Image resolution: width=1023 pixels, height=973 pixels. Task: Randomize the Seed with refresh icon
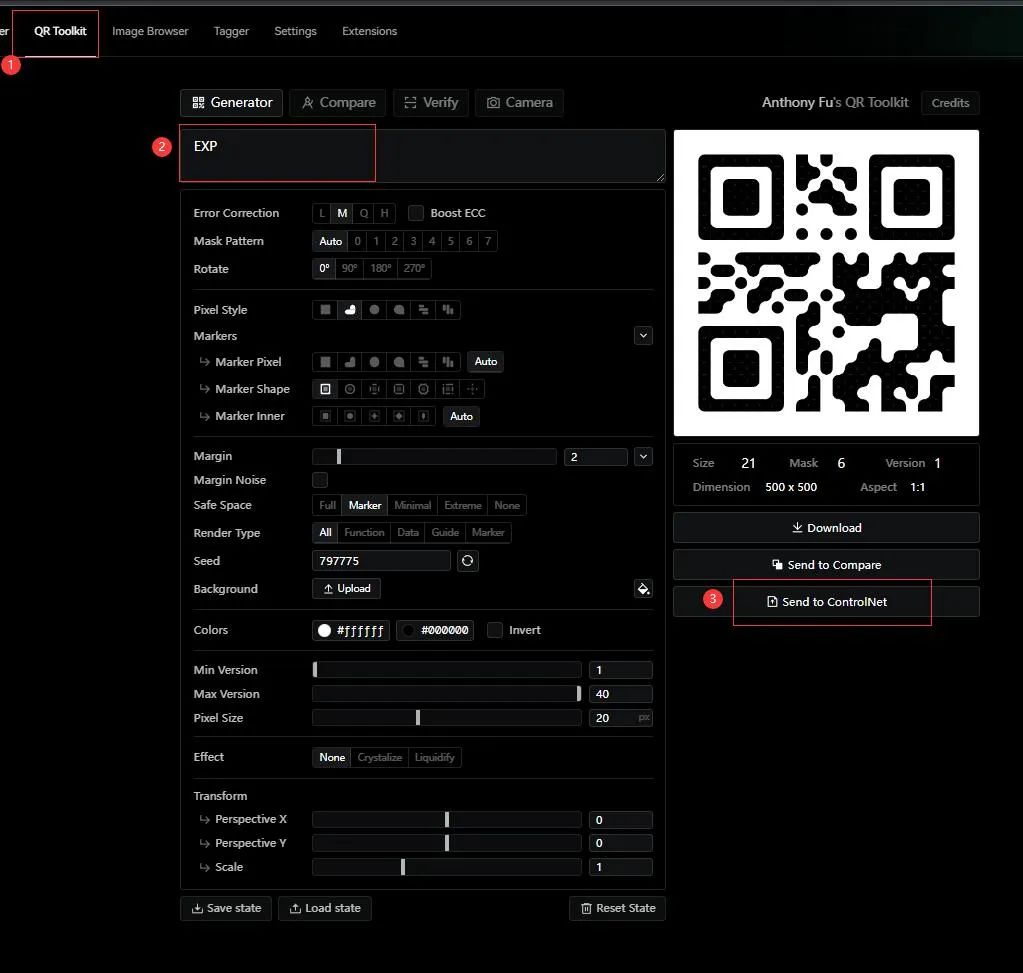467,561
